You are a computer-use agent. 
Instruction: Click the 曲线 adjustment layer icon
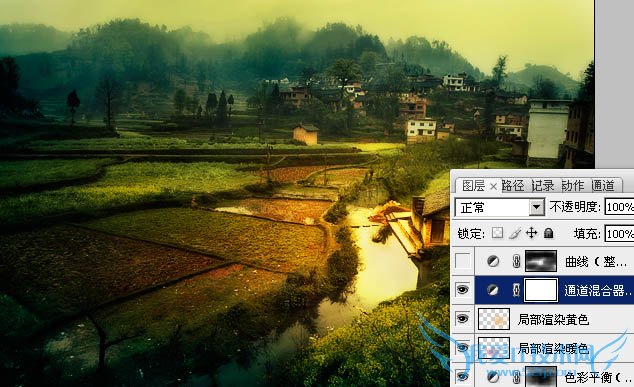click(x=492, y=261)
